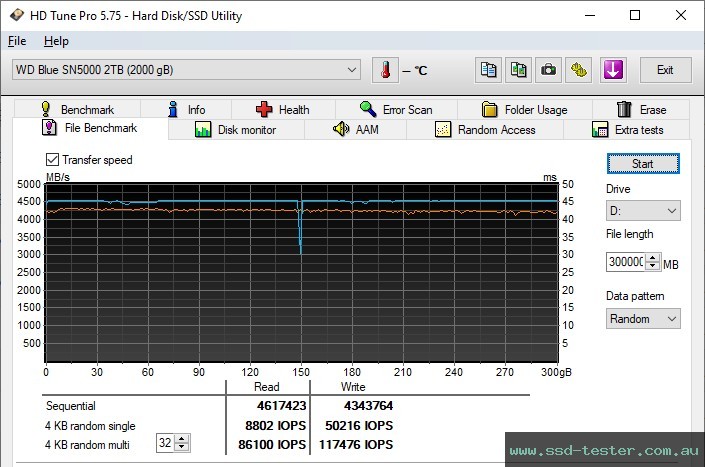
Task: Open the Help menu
Action: click(56, 41)
